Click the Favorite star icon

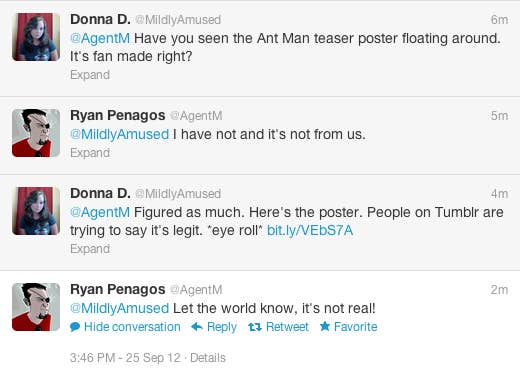coord(325,326)
